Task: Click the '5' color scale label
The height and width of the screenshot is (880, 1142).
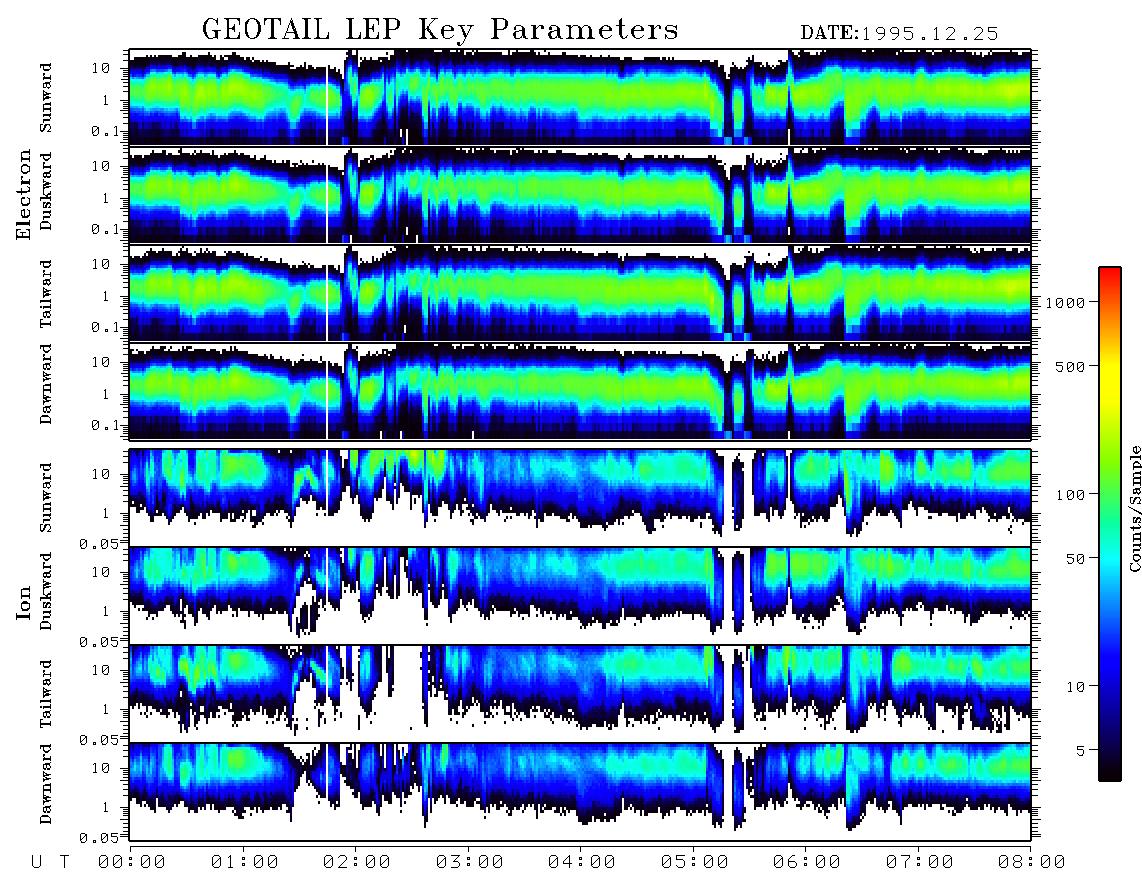Action: click(1081, 750)
